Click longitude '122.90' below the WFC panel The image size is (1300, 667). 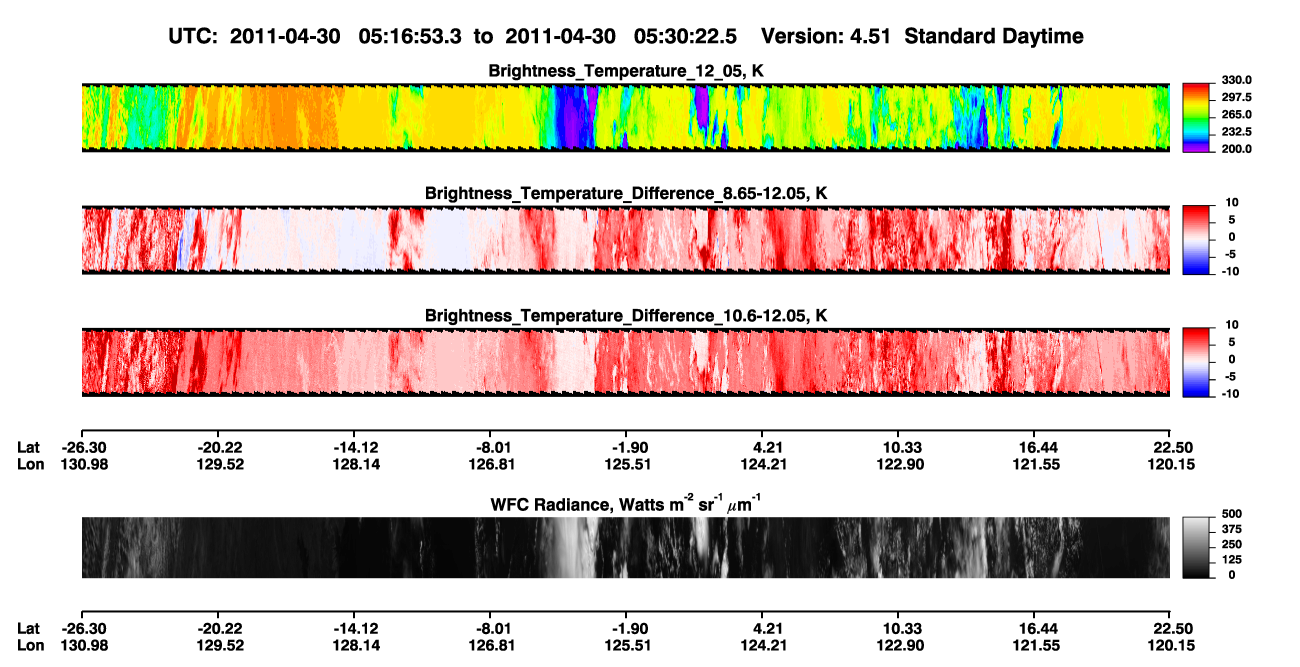pyautogui.click(x=902, y=645)
